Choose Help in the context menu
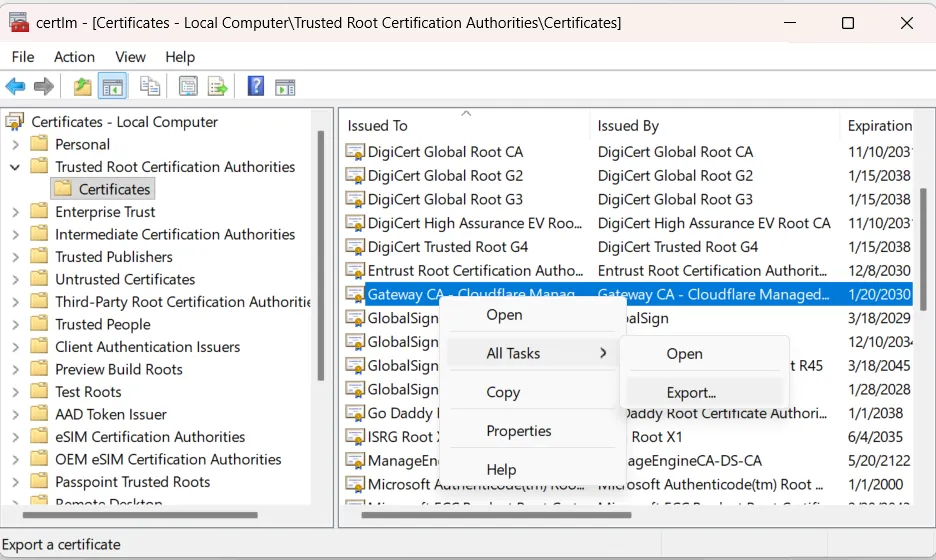Screen dimensions: 936x560 point(531,470)
